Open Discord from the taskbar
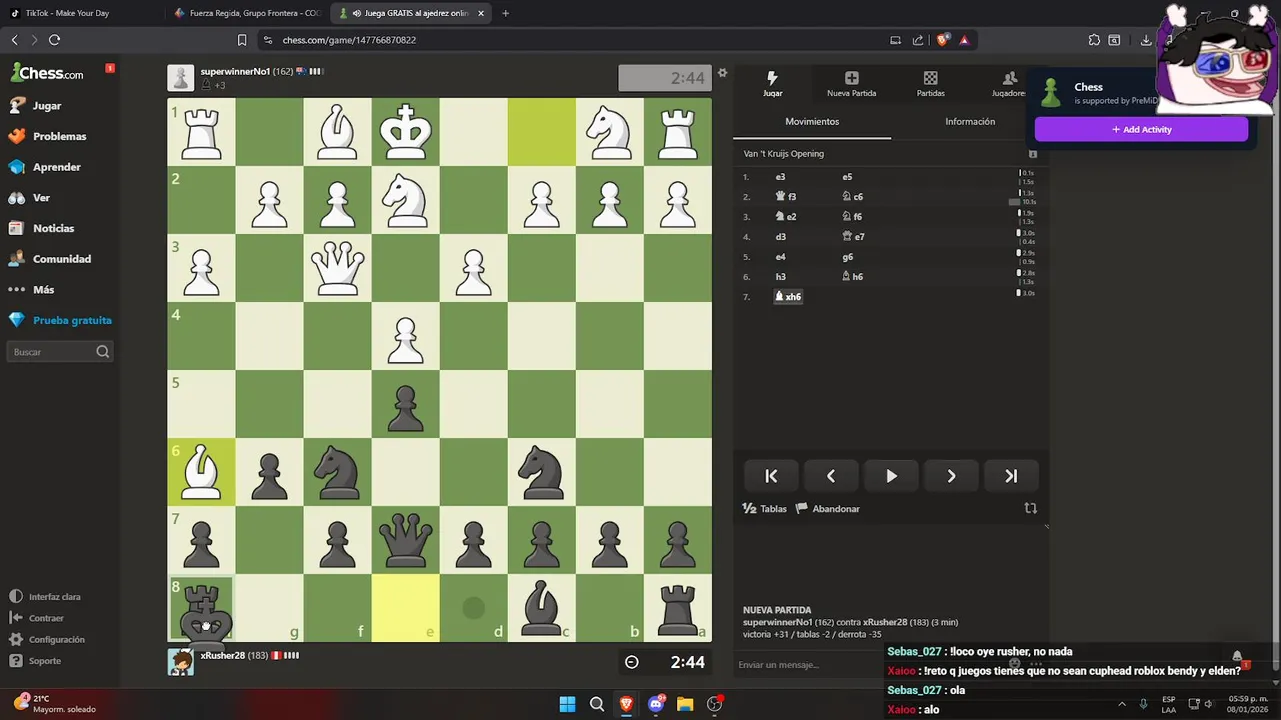Screen dimensions: 1281x720 (x=656, y=704)
